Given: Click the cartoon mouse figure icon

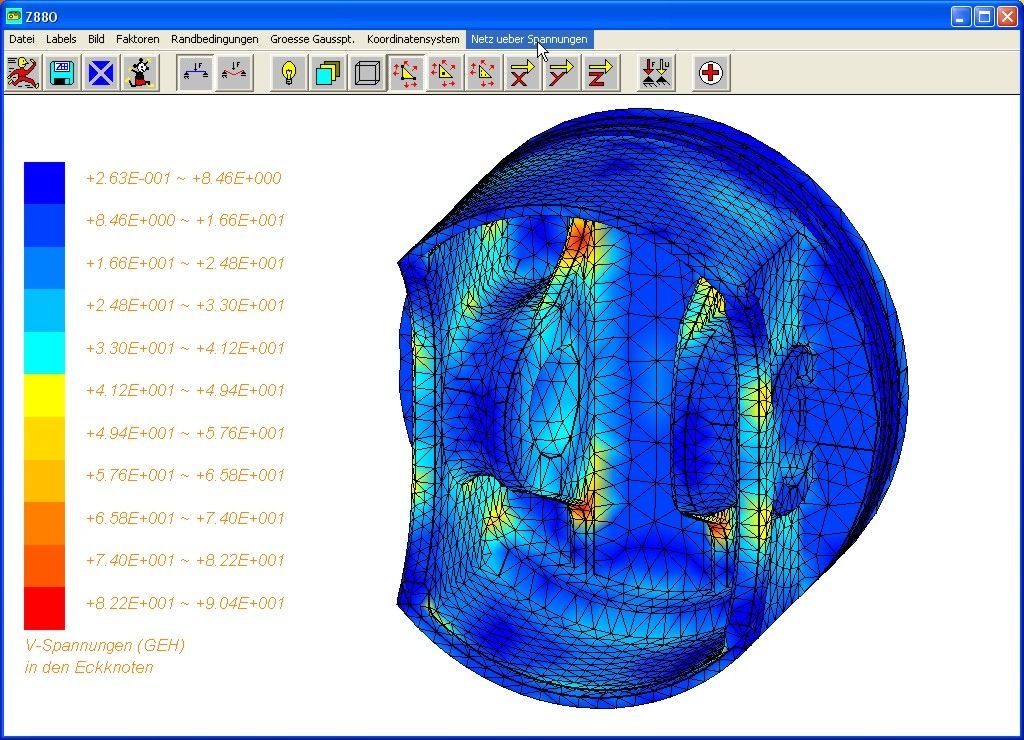Looking at the screenshot, I should (x=139, y=73).
